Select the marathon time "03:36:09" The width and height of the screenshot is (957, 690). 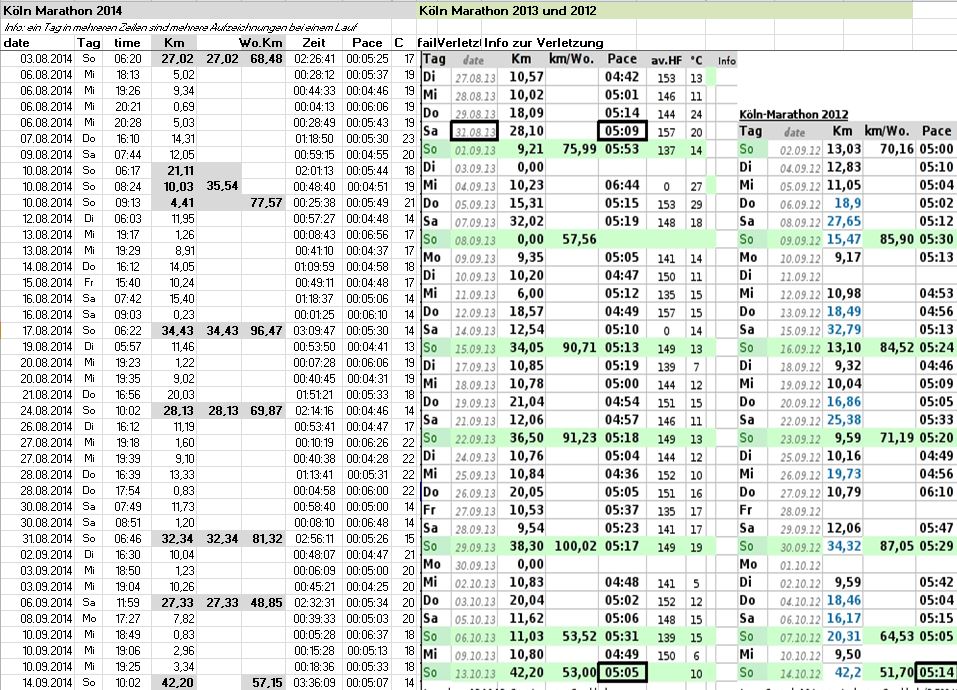[314, 682]
